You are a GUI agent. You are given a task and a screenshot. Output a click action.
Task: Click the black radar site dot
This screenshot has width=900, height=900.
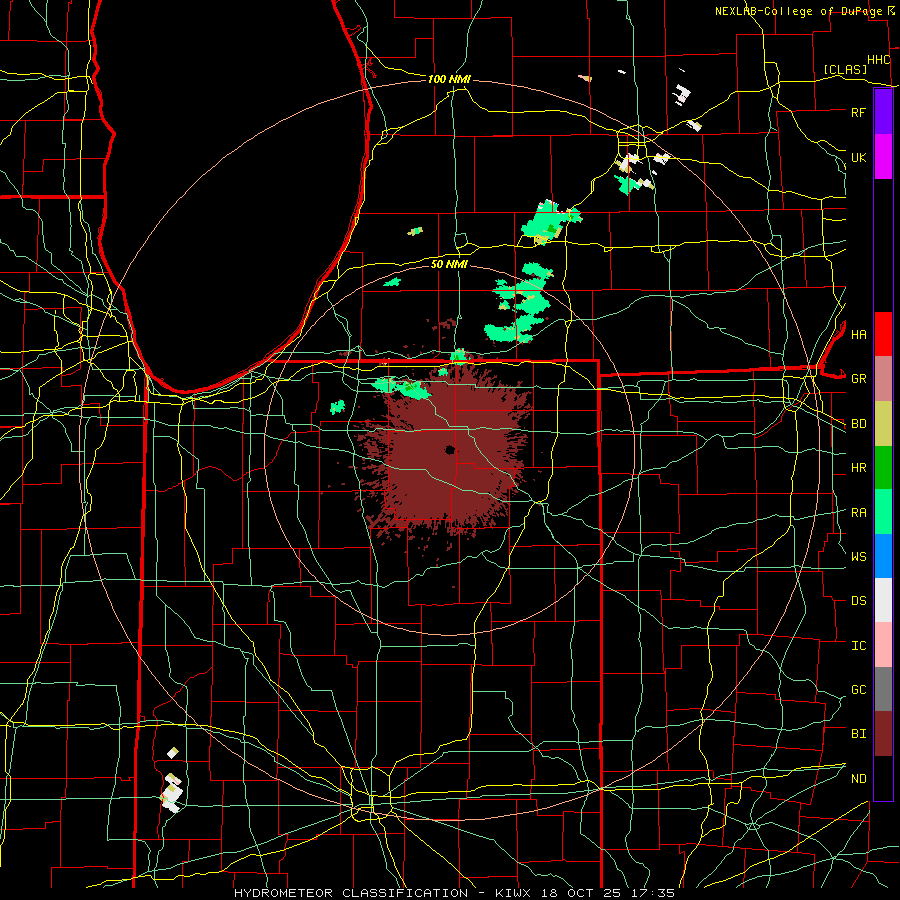point(450,450)
